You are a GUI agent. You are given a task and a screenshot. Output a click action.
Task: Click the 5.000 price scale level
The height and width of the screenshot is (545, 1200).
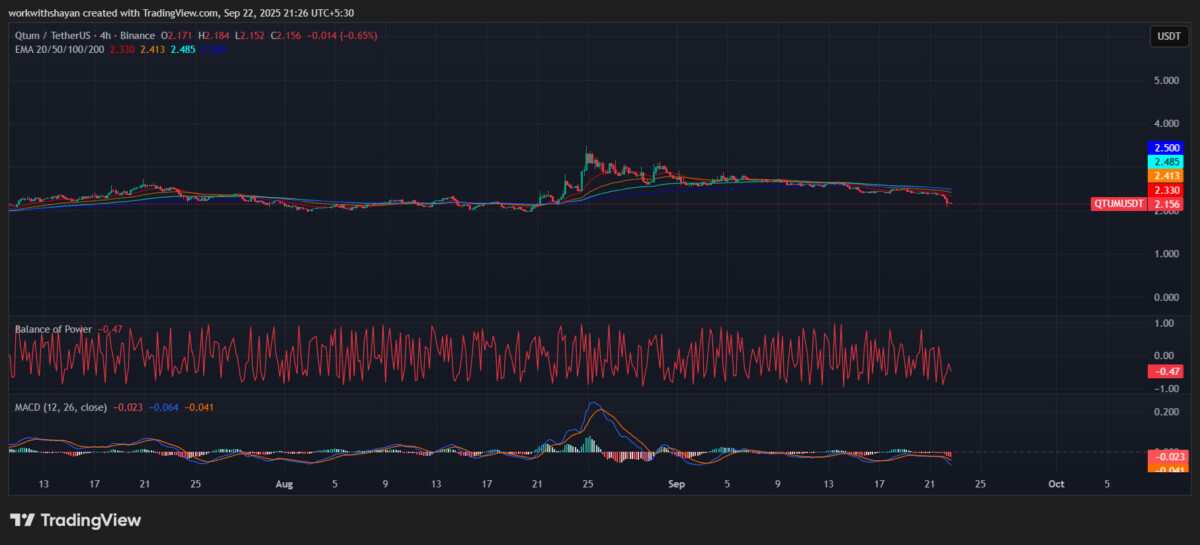coord(1167,81)
